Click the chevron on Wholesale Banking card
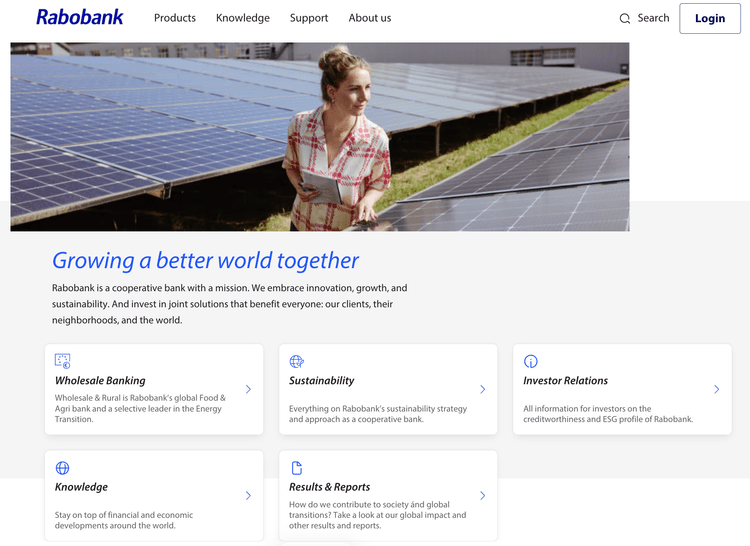The height and width of the screenshot is (546, 750). pos(248,389)
